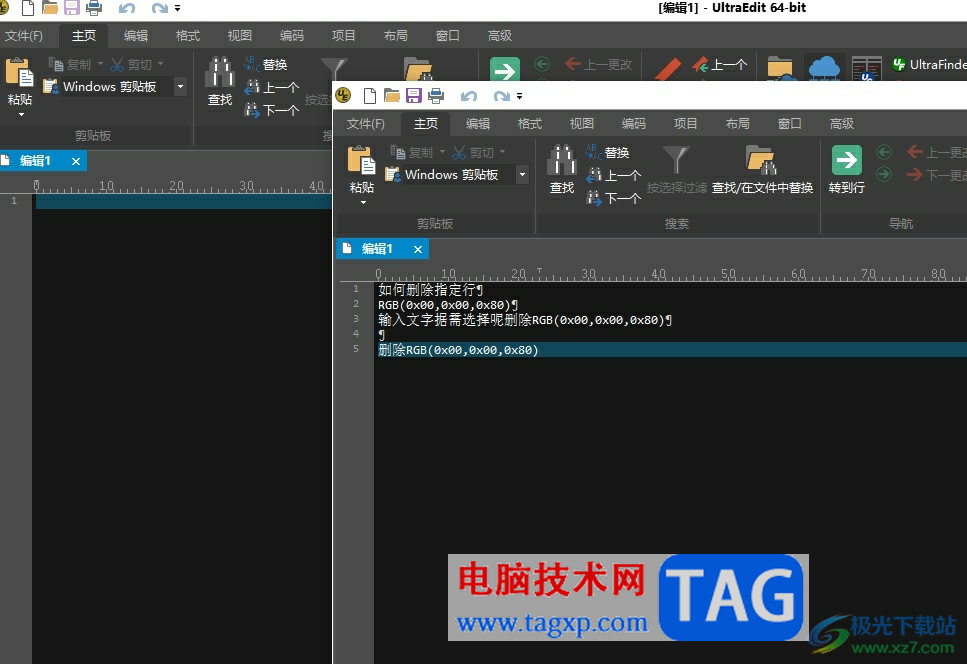Expand Cut dropdown arrow in front window
The height and width of the screenshot is (664, 967).
click(502, 152)
